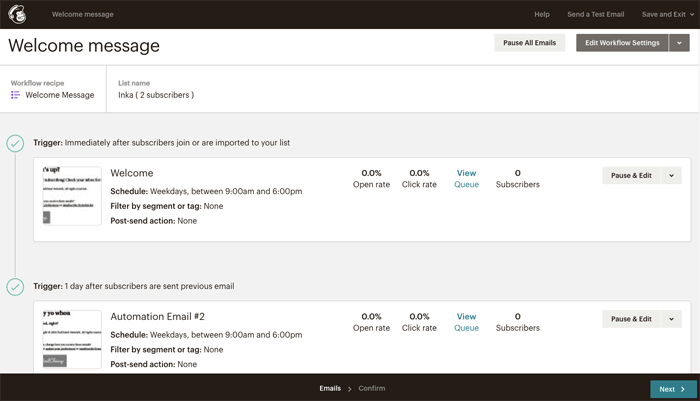Select the Confirm step in footer breadcrumb
The height and width of the screenshot is (401, 700).
[x=371, y=388]
